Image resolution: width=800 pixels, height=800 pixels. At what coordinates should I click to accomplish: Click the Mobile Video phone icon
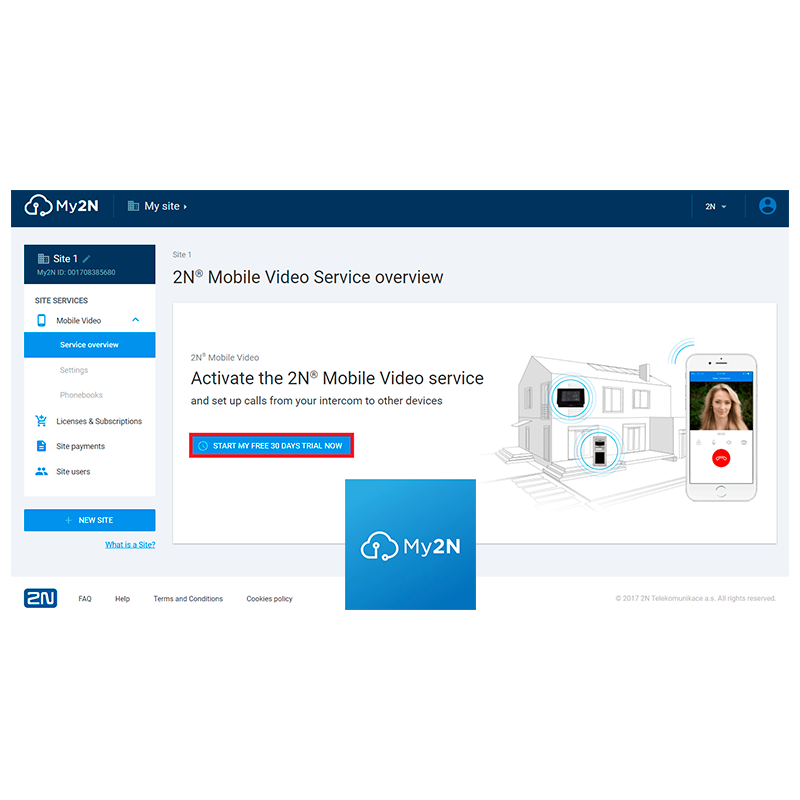coord(41,321)
